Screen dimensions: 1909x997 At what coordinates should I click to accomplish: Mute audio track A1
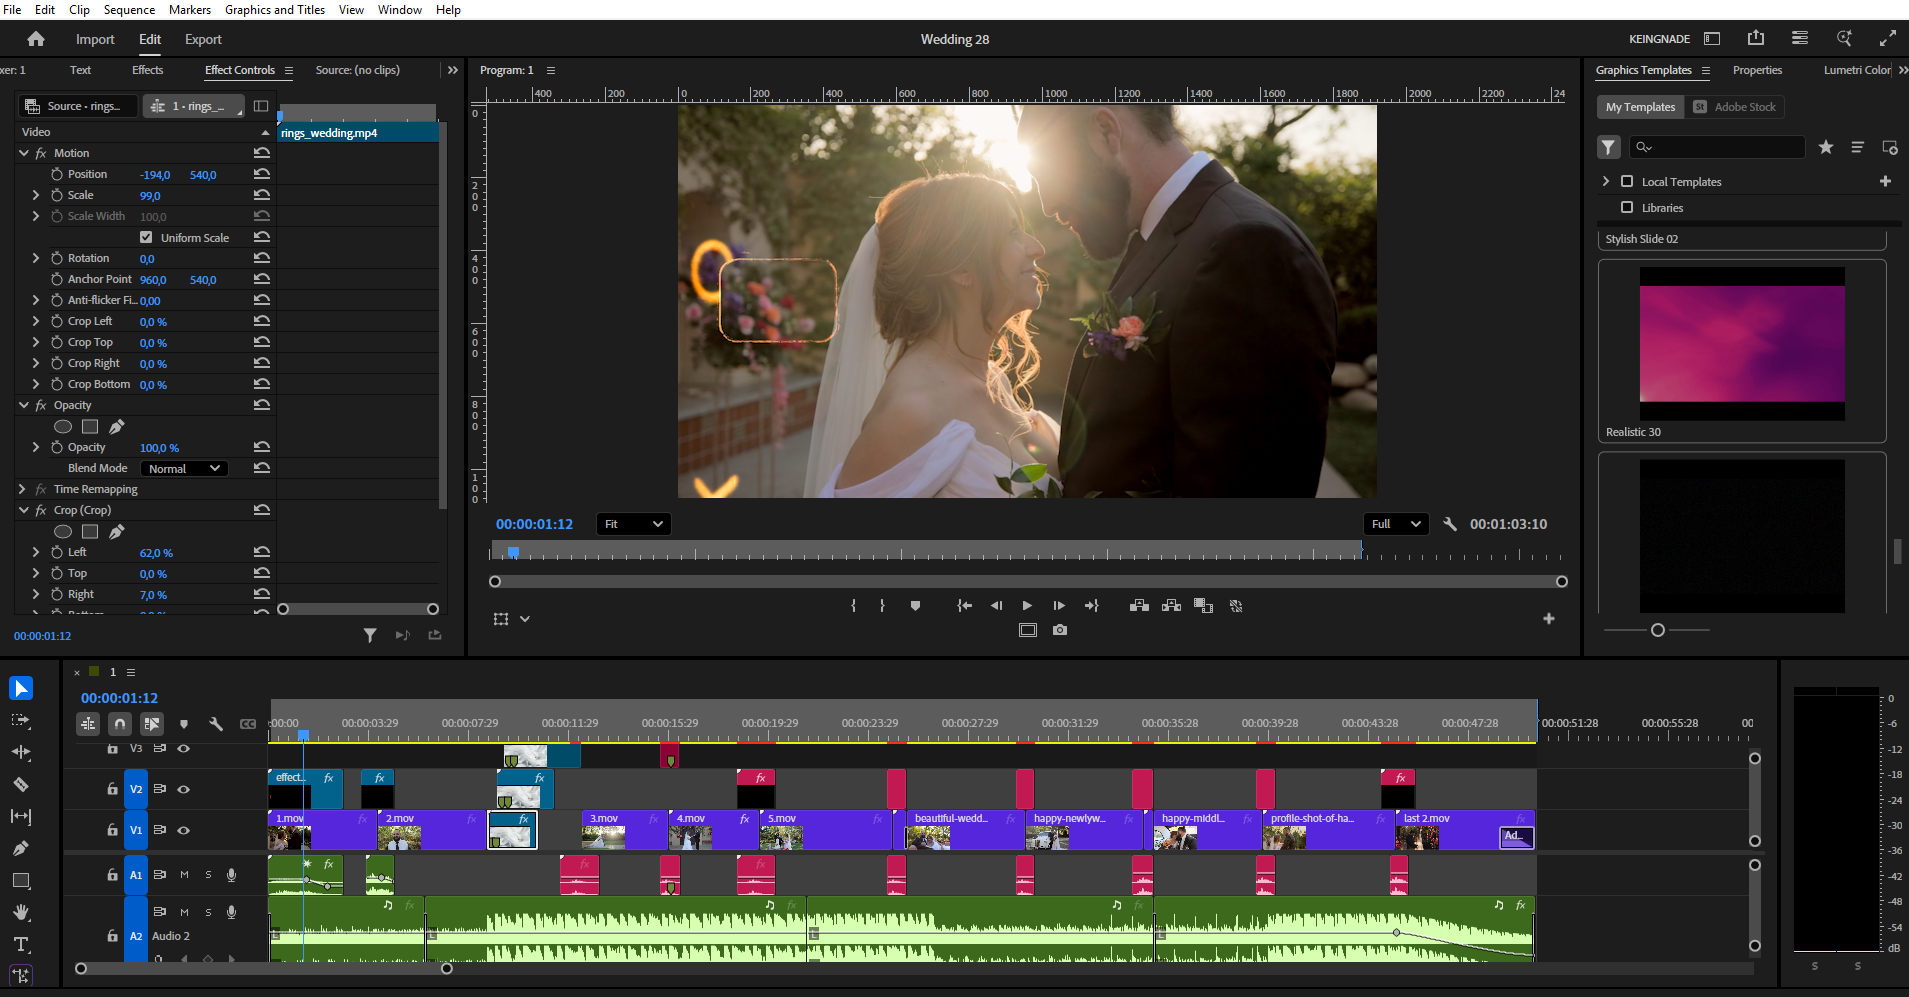(x=184, y=874)
